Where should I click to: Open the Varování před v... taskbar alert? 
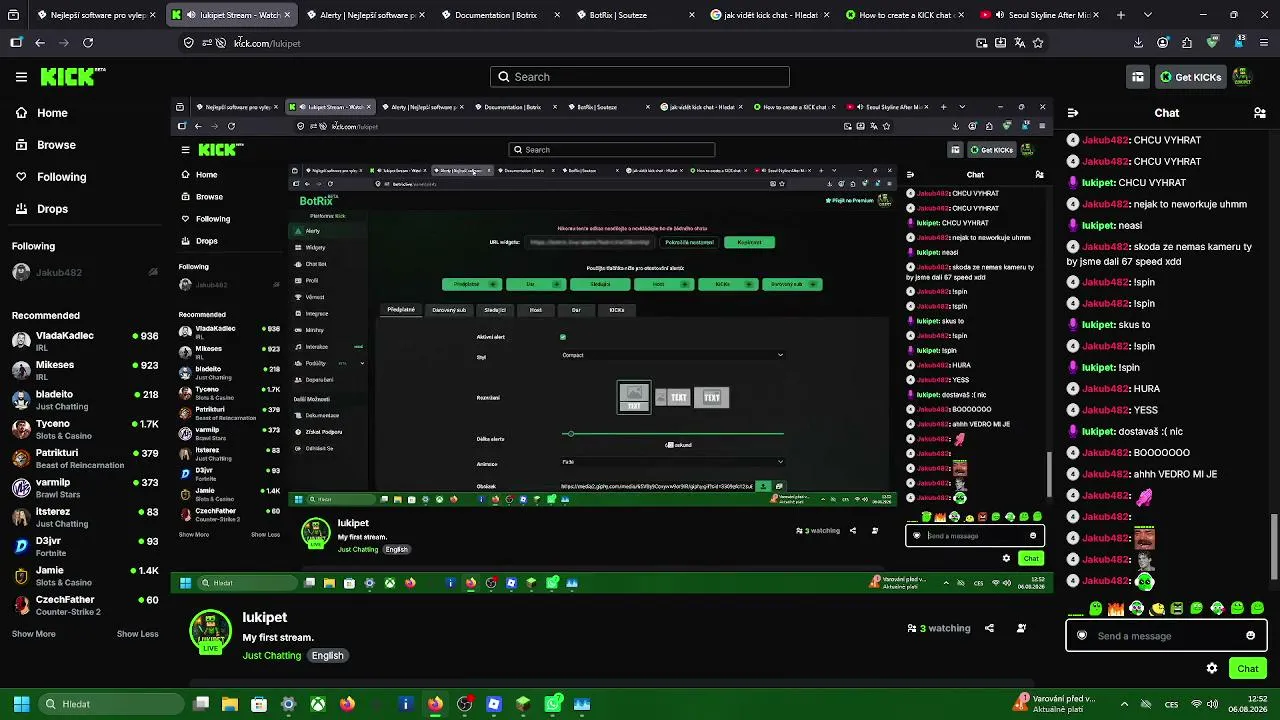coord(1054,704)
